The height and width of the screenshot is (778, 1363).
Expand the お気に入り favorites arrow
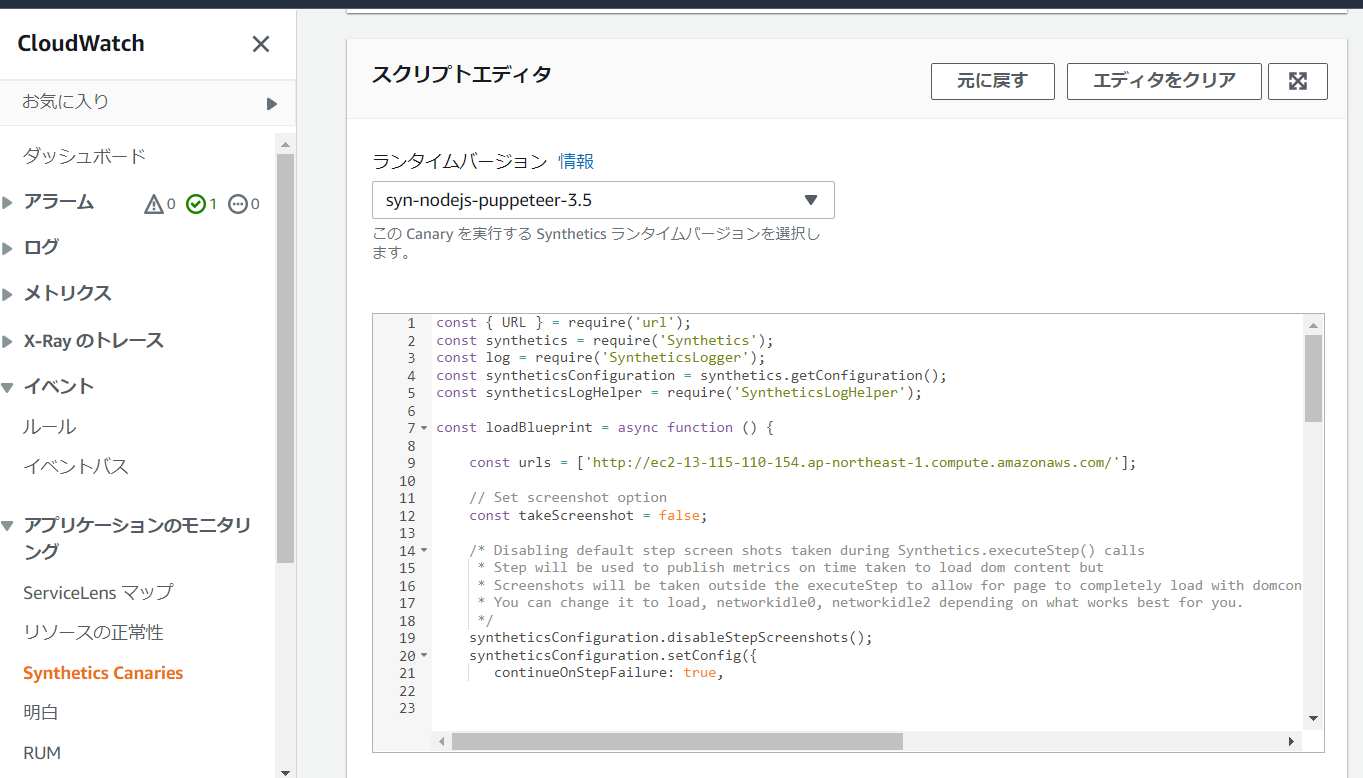coord(271,103)
